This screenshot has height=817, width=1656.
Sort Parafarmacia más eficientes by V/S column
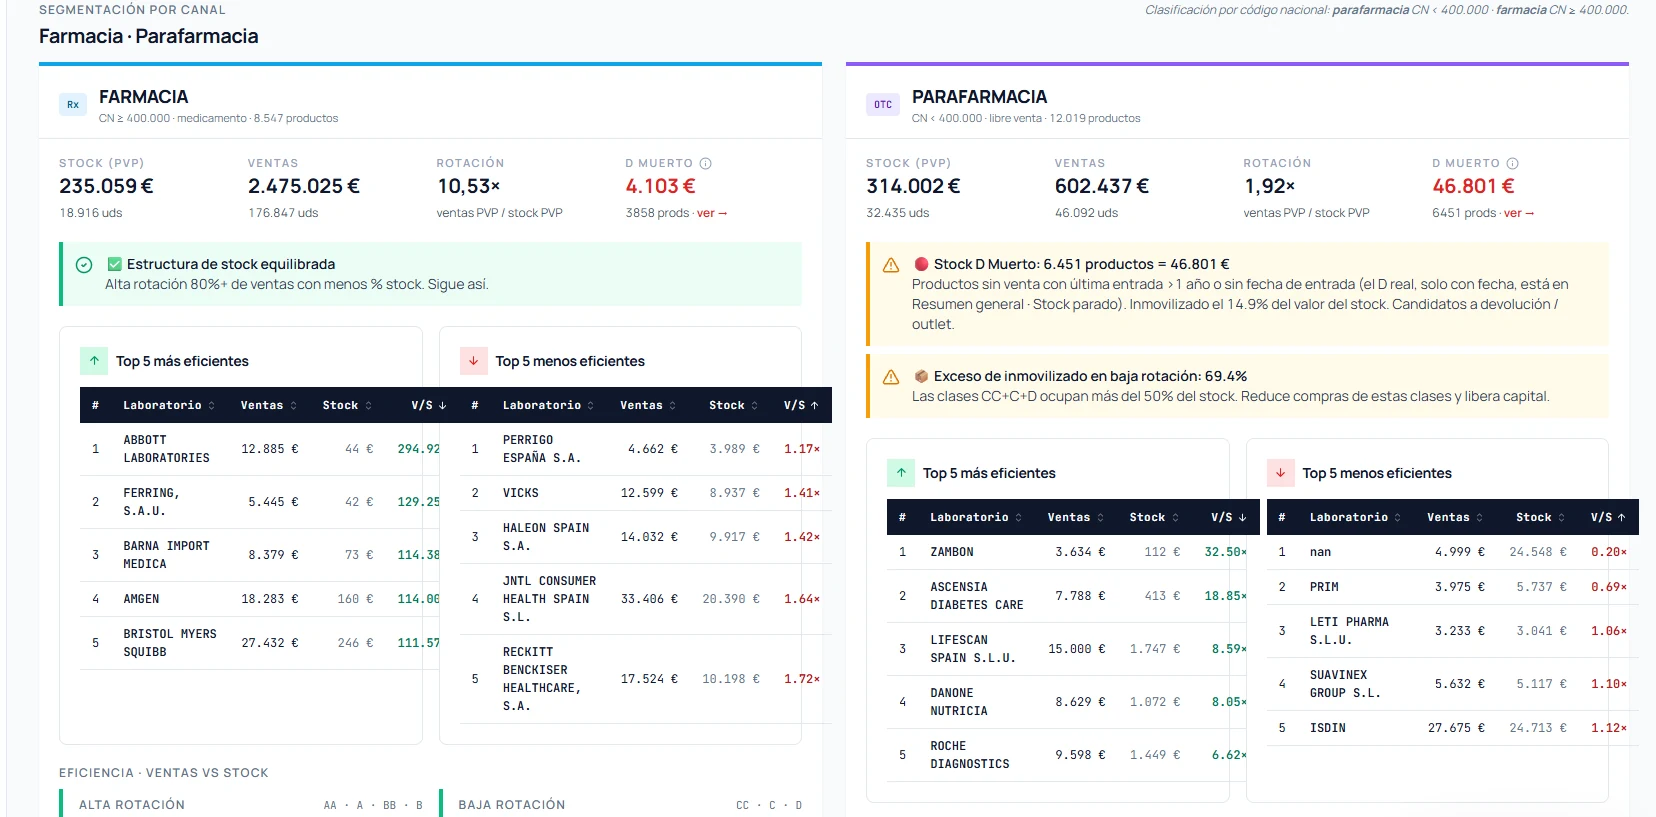pyautogui.click(x=1229, y=517)
